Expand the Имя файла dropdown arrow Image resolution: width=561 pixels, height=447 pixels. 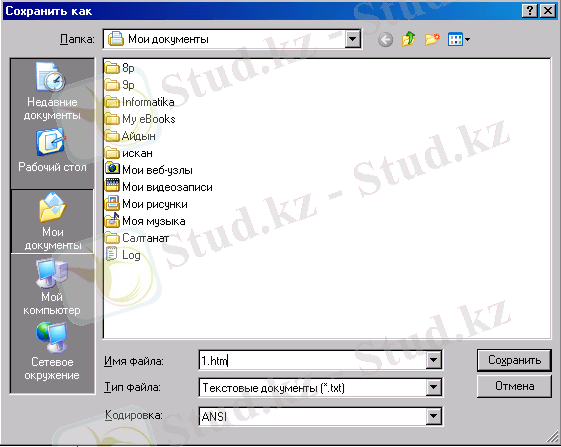click(433, 360)
